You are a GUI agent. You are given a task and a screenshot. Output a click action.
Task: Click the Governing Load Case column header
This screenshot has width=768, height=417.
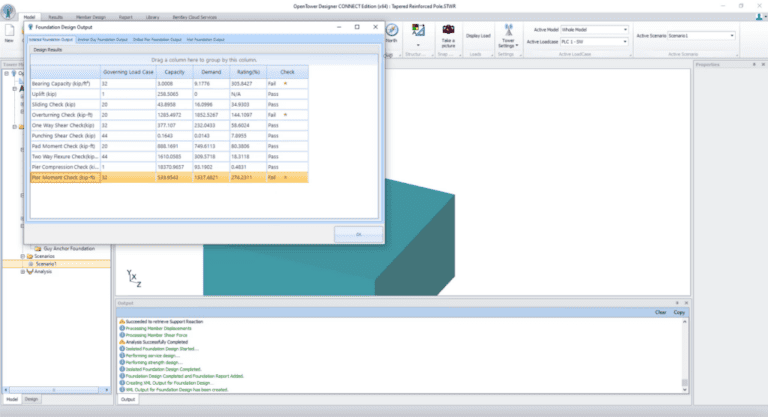pos(128,72)
